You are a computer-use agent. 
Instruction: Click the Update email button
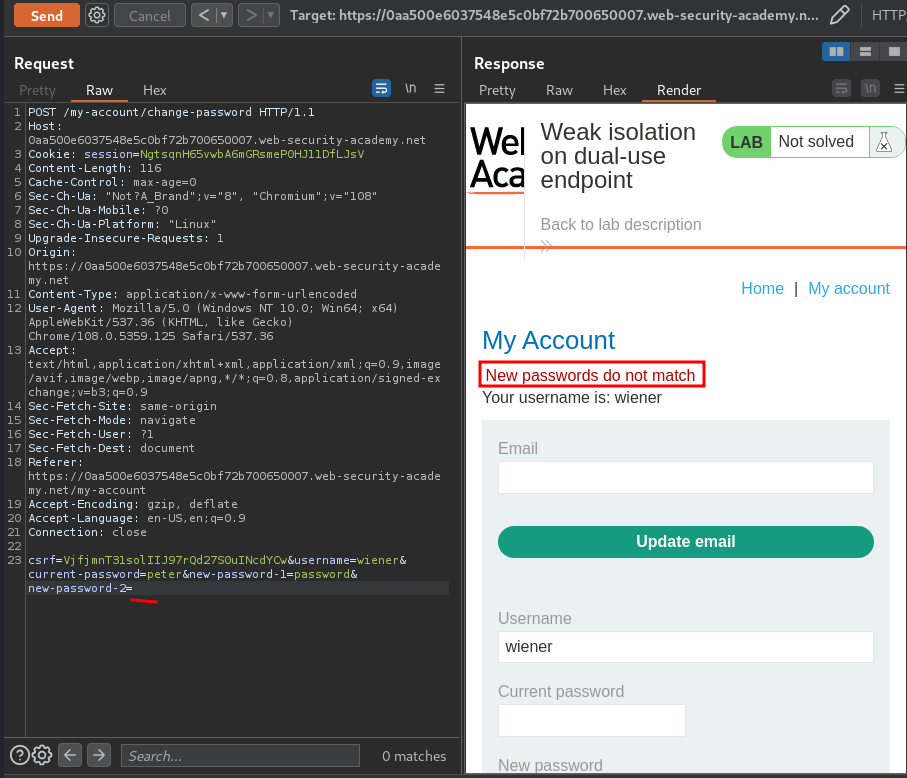[x=685, y=542]
